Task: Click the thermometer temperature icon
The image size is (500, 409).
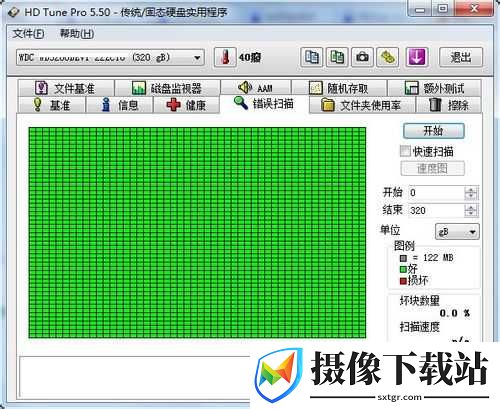Action: click(225, 57)
